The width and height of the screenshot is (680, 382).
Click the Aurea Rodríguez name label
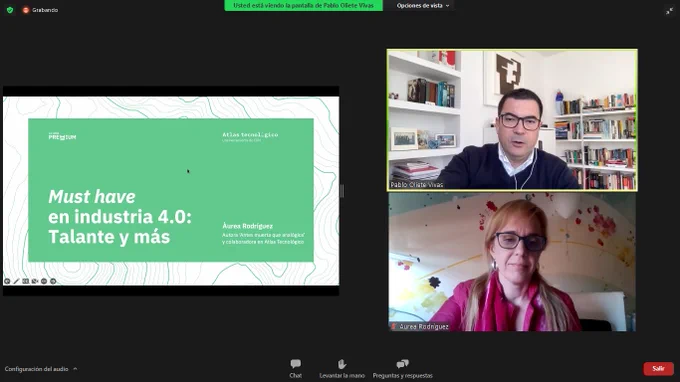point(424,326)
